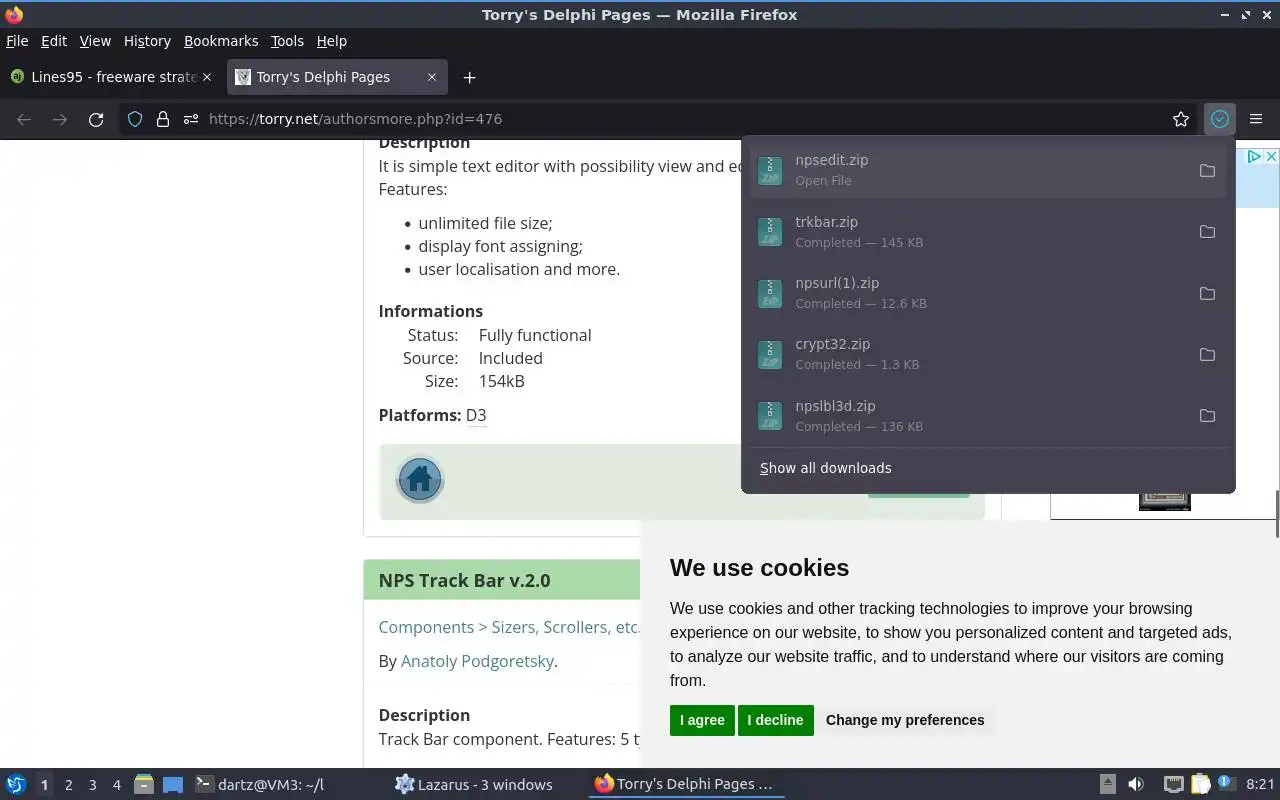
Task: Open the file manager from the taskbar
Action: (x=144, y=784)
